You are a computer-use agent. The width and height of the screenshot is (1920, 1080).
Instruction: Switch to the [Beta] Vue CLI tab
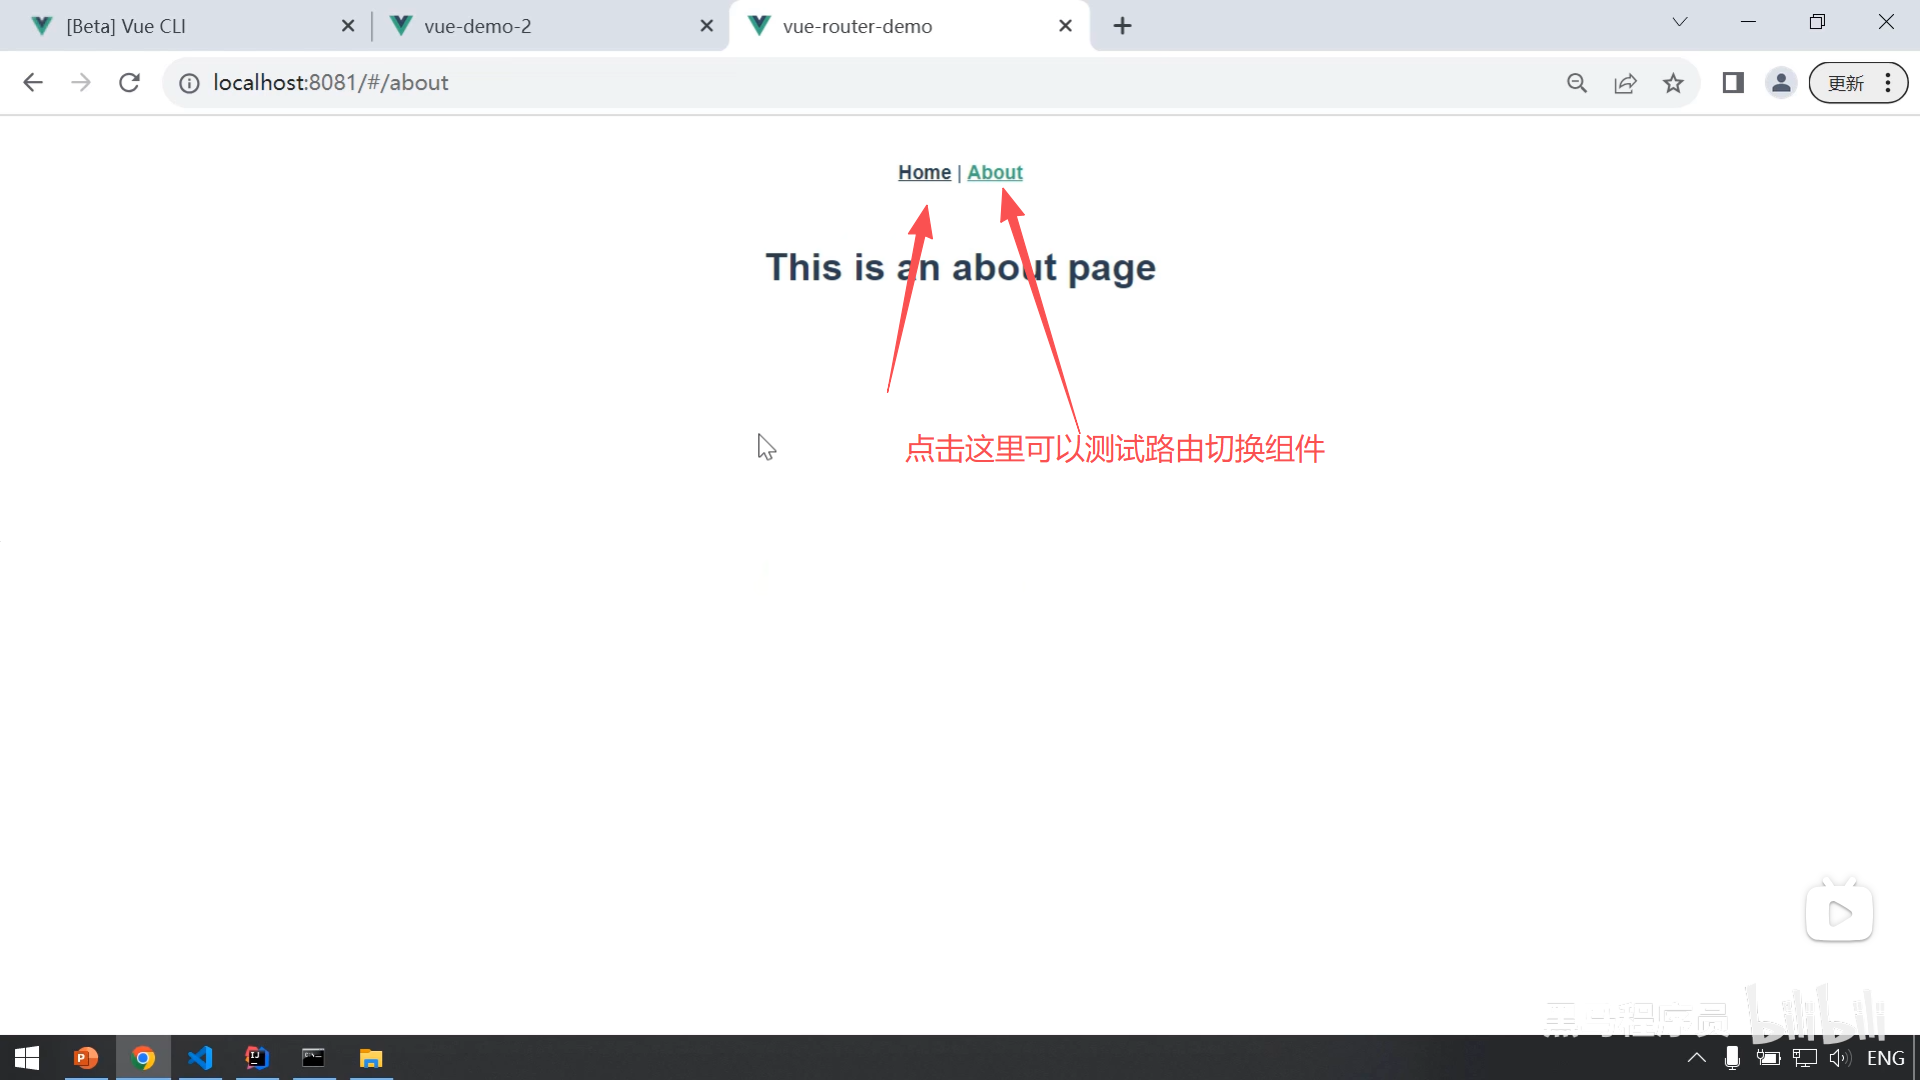pyautogui.click(x=126, y=26)
